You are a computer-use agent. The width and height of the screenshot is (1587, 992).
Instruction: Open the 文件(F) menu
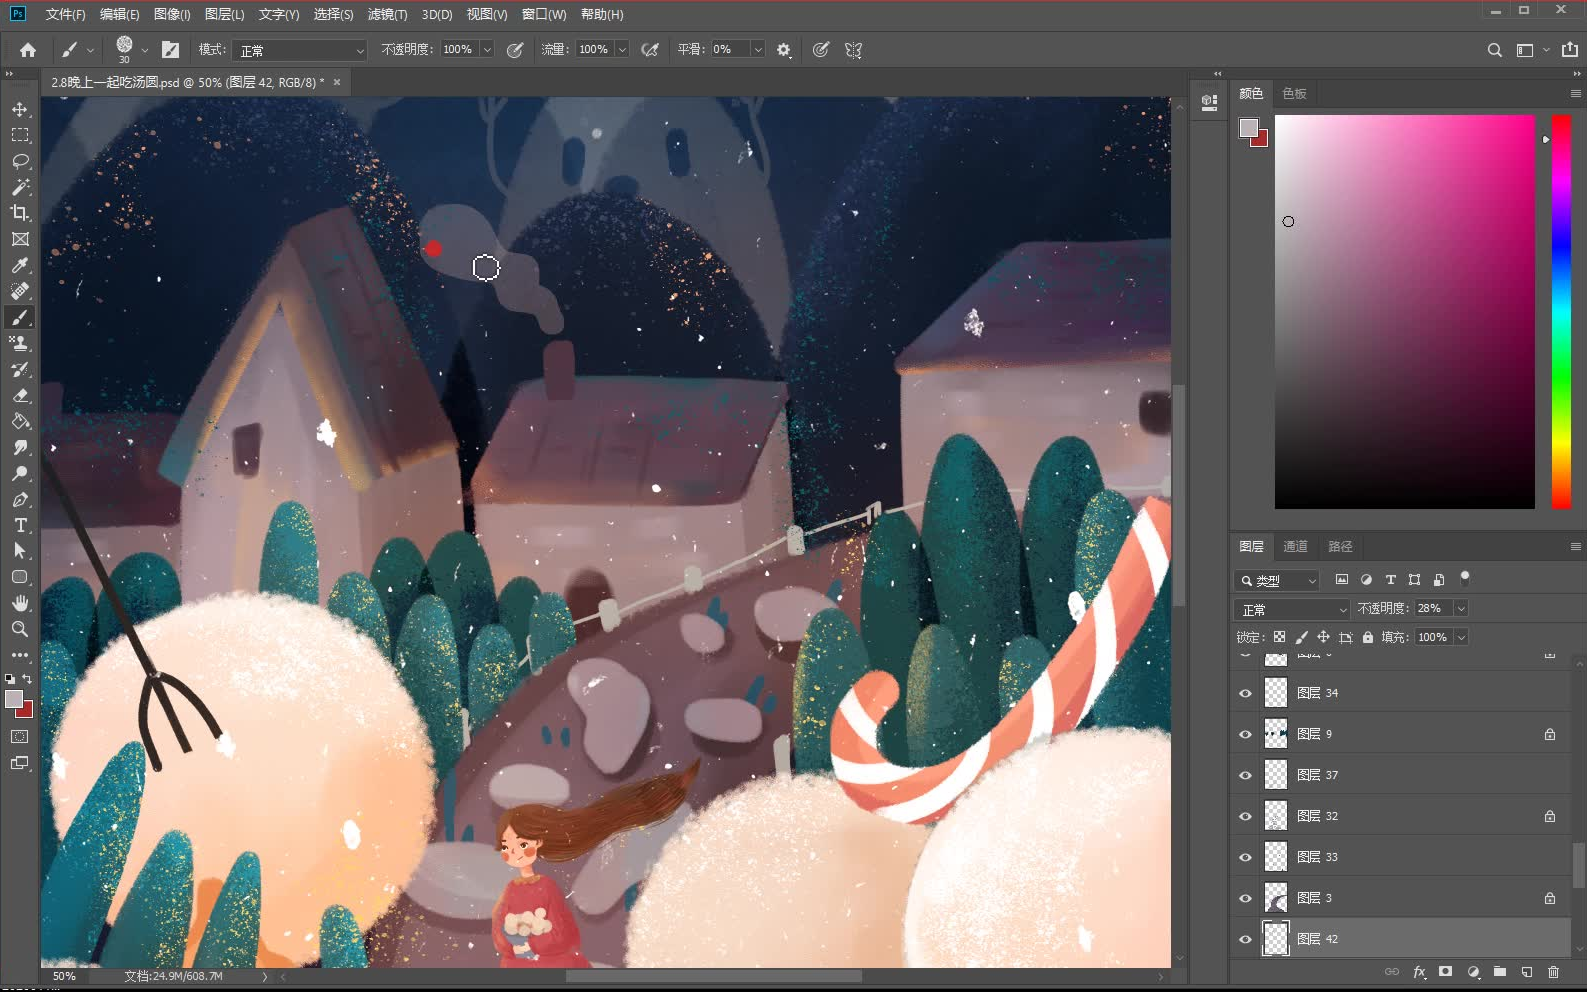coord(65,14)
